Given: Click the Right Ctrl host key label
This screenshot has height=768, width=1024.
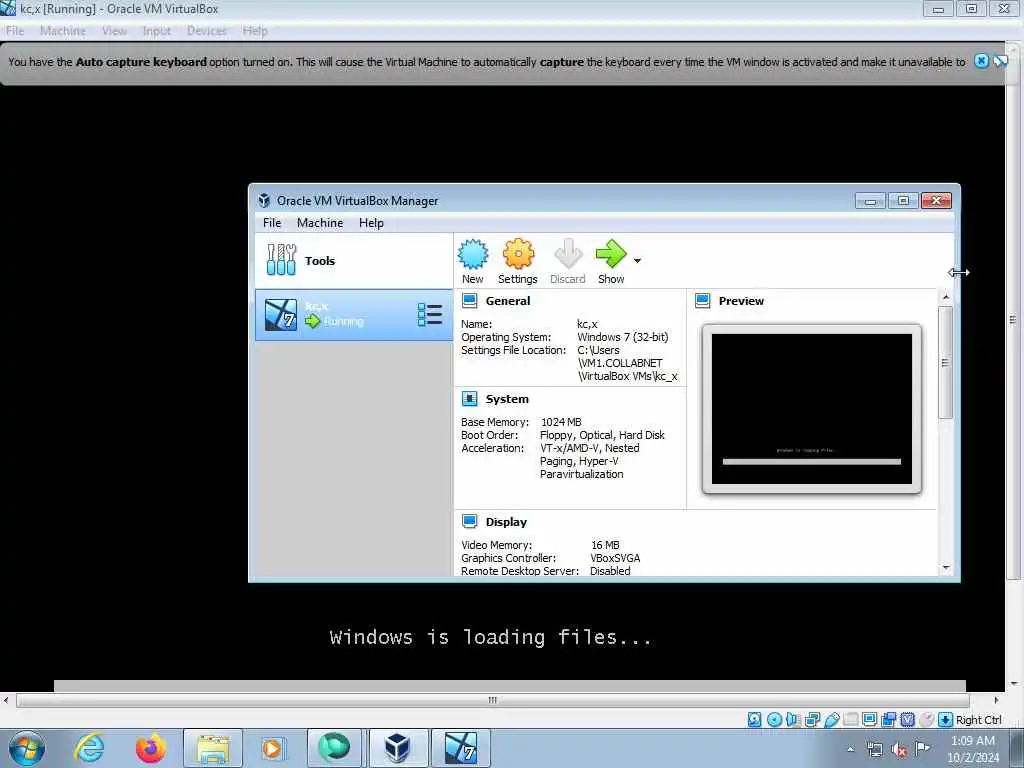Looking at the screenshot, I should (978, 720).
